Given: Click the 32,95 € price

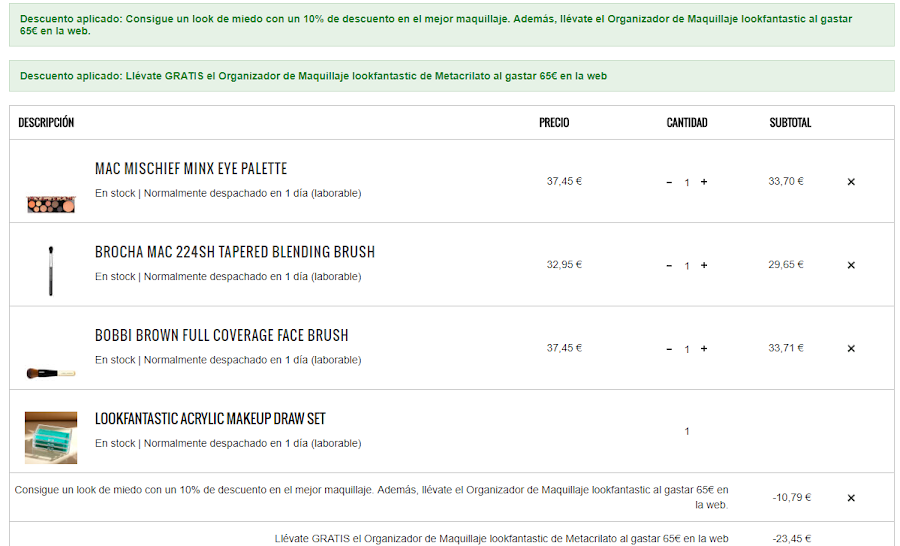Looking at the screenshot, I should coord(564,265).
